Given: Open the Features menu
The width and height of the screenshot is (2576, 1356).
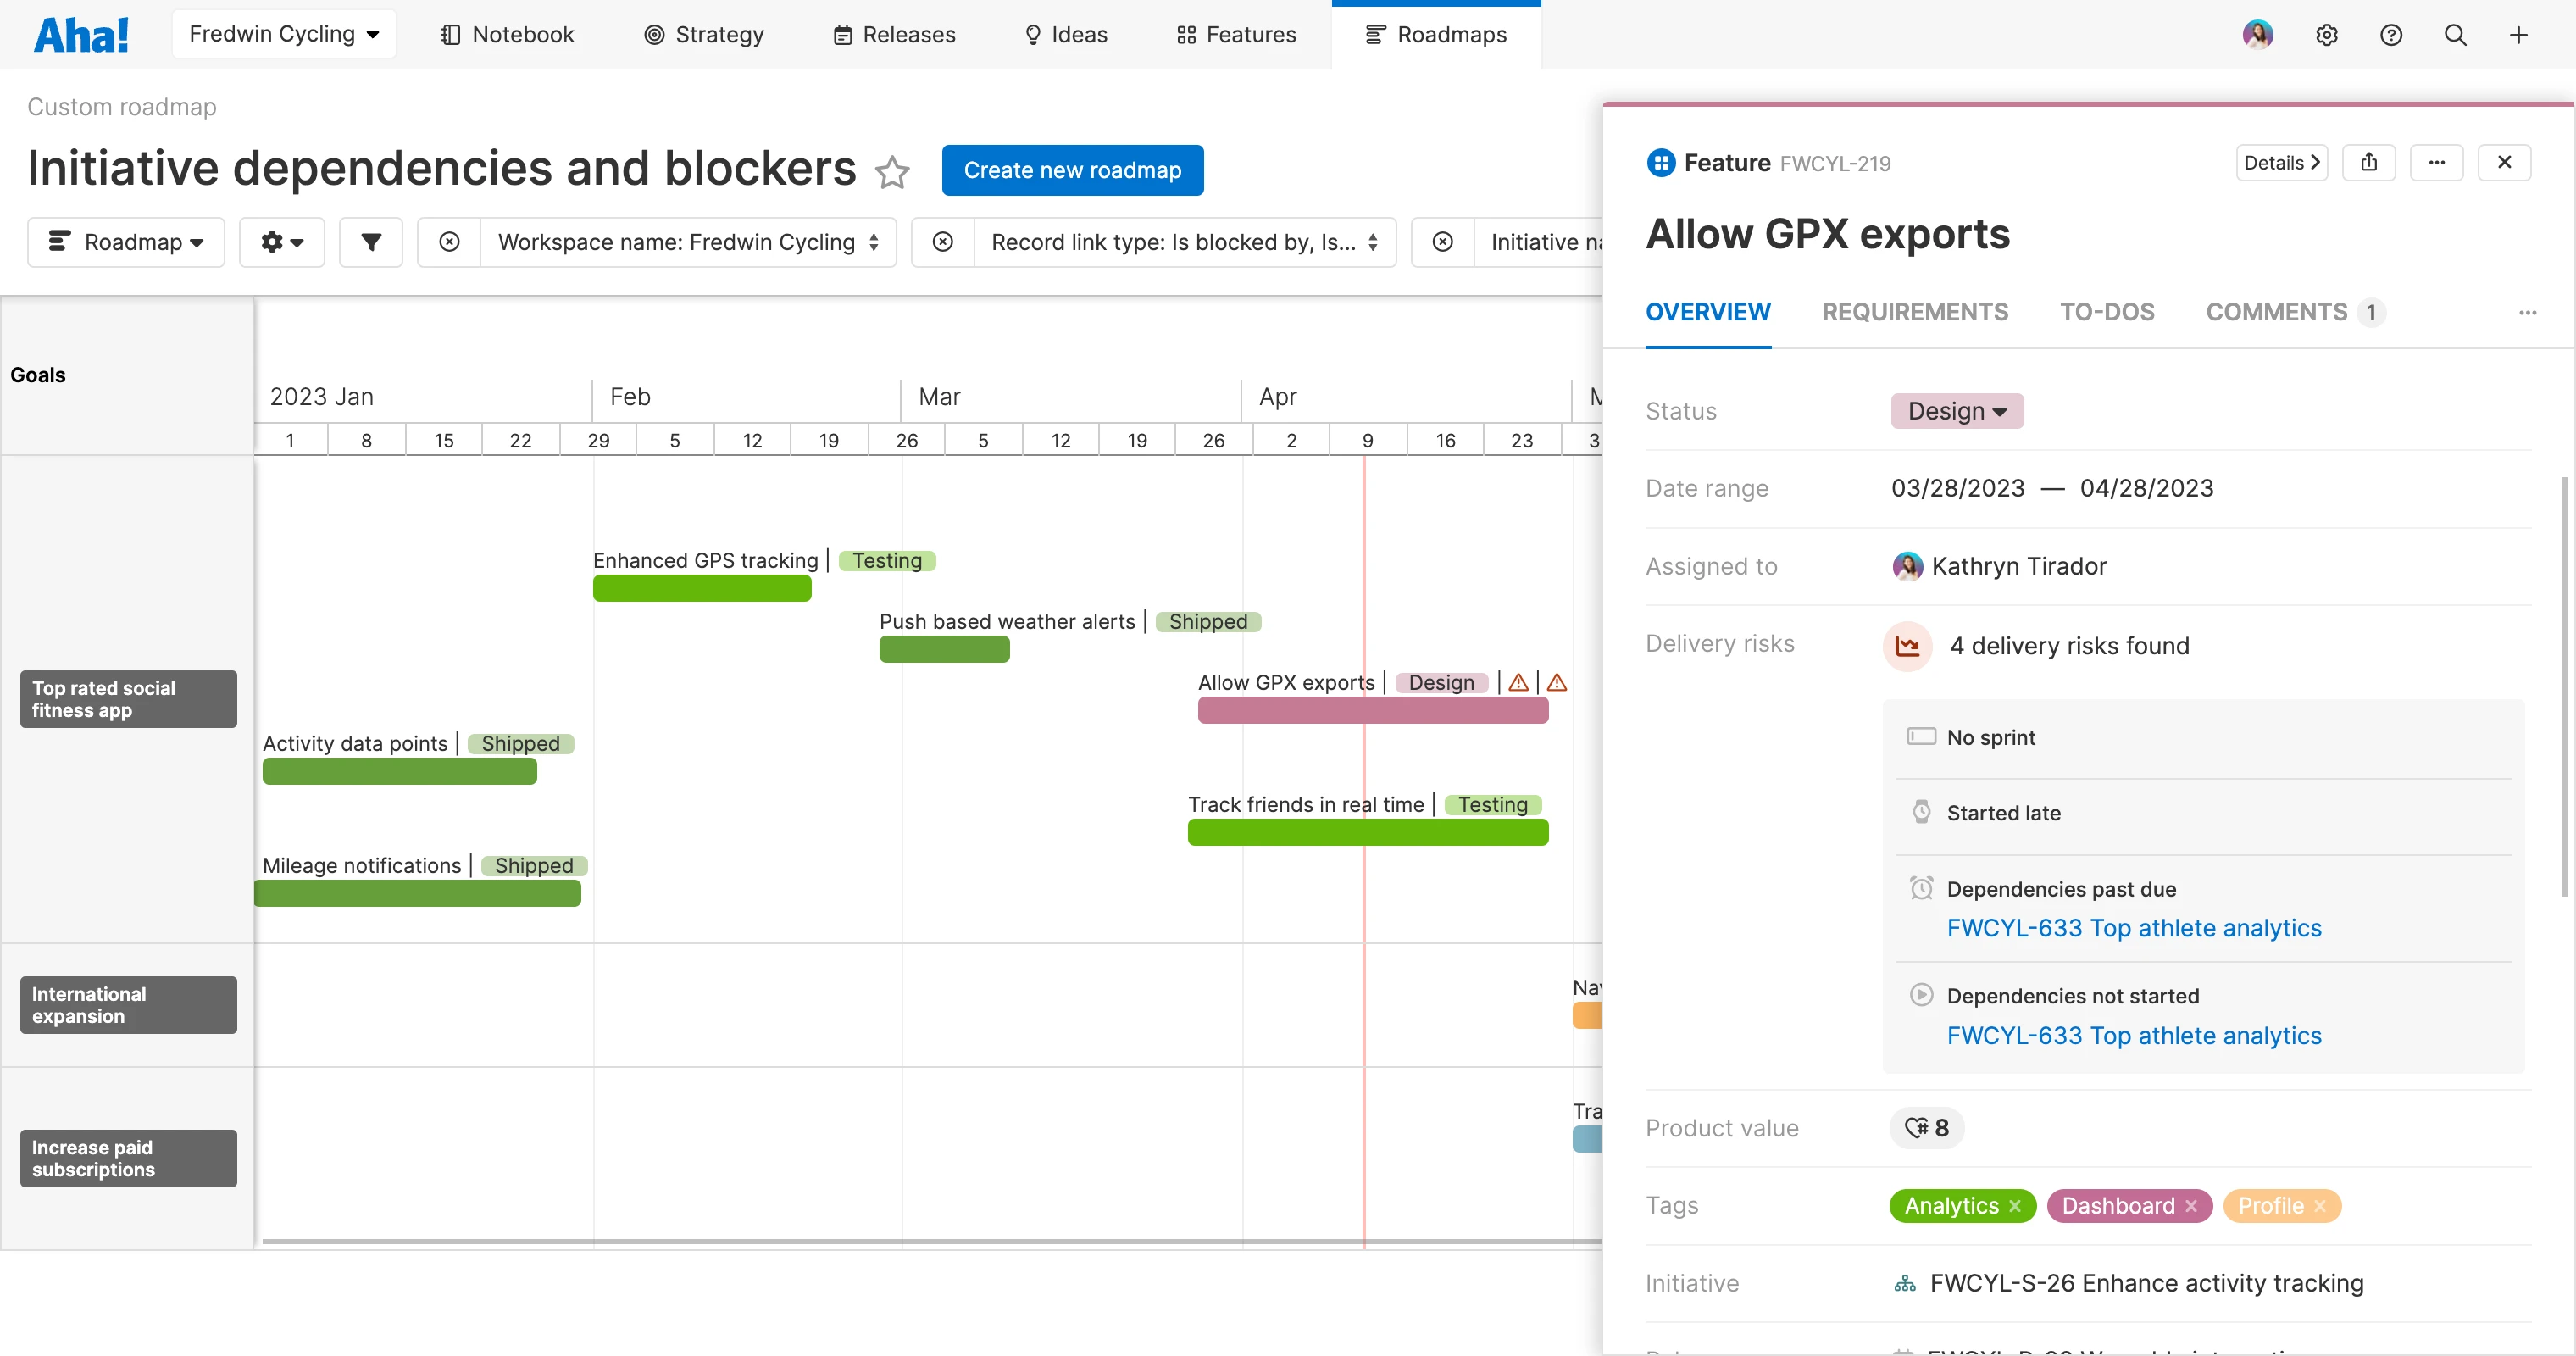Looking at the screenshot, I should (x=1236, y=35).
